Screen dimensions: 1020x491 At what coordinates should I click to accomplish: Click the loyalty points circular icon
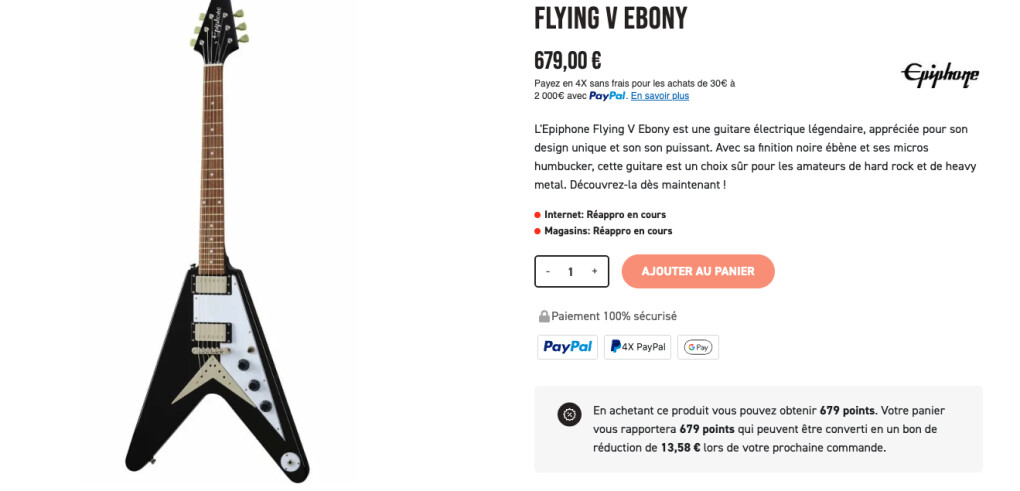coord(569,414)
